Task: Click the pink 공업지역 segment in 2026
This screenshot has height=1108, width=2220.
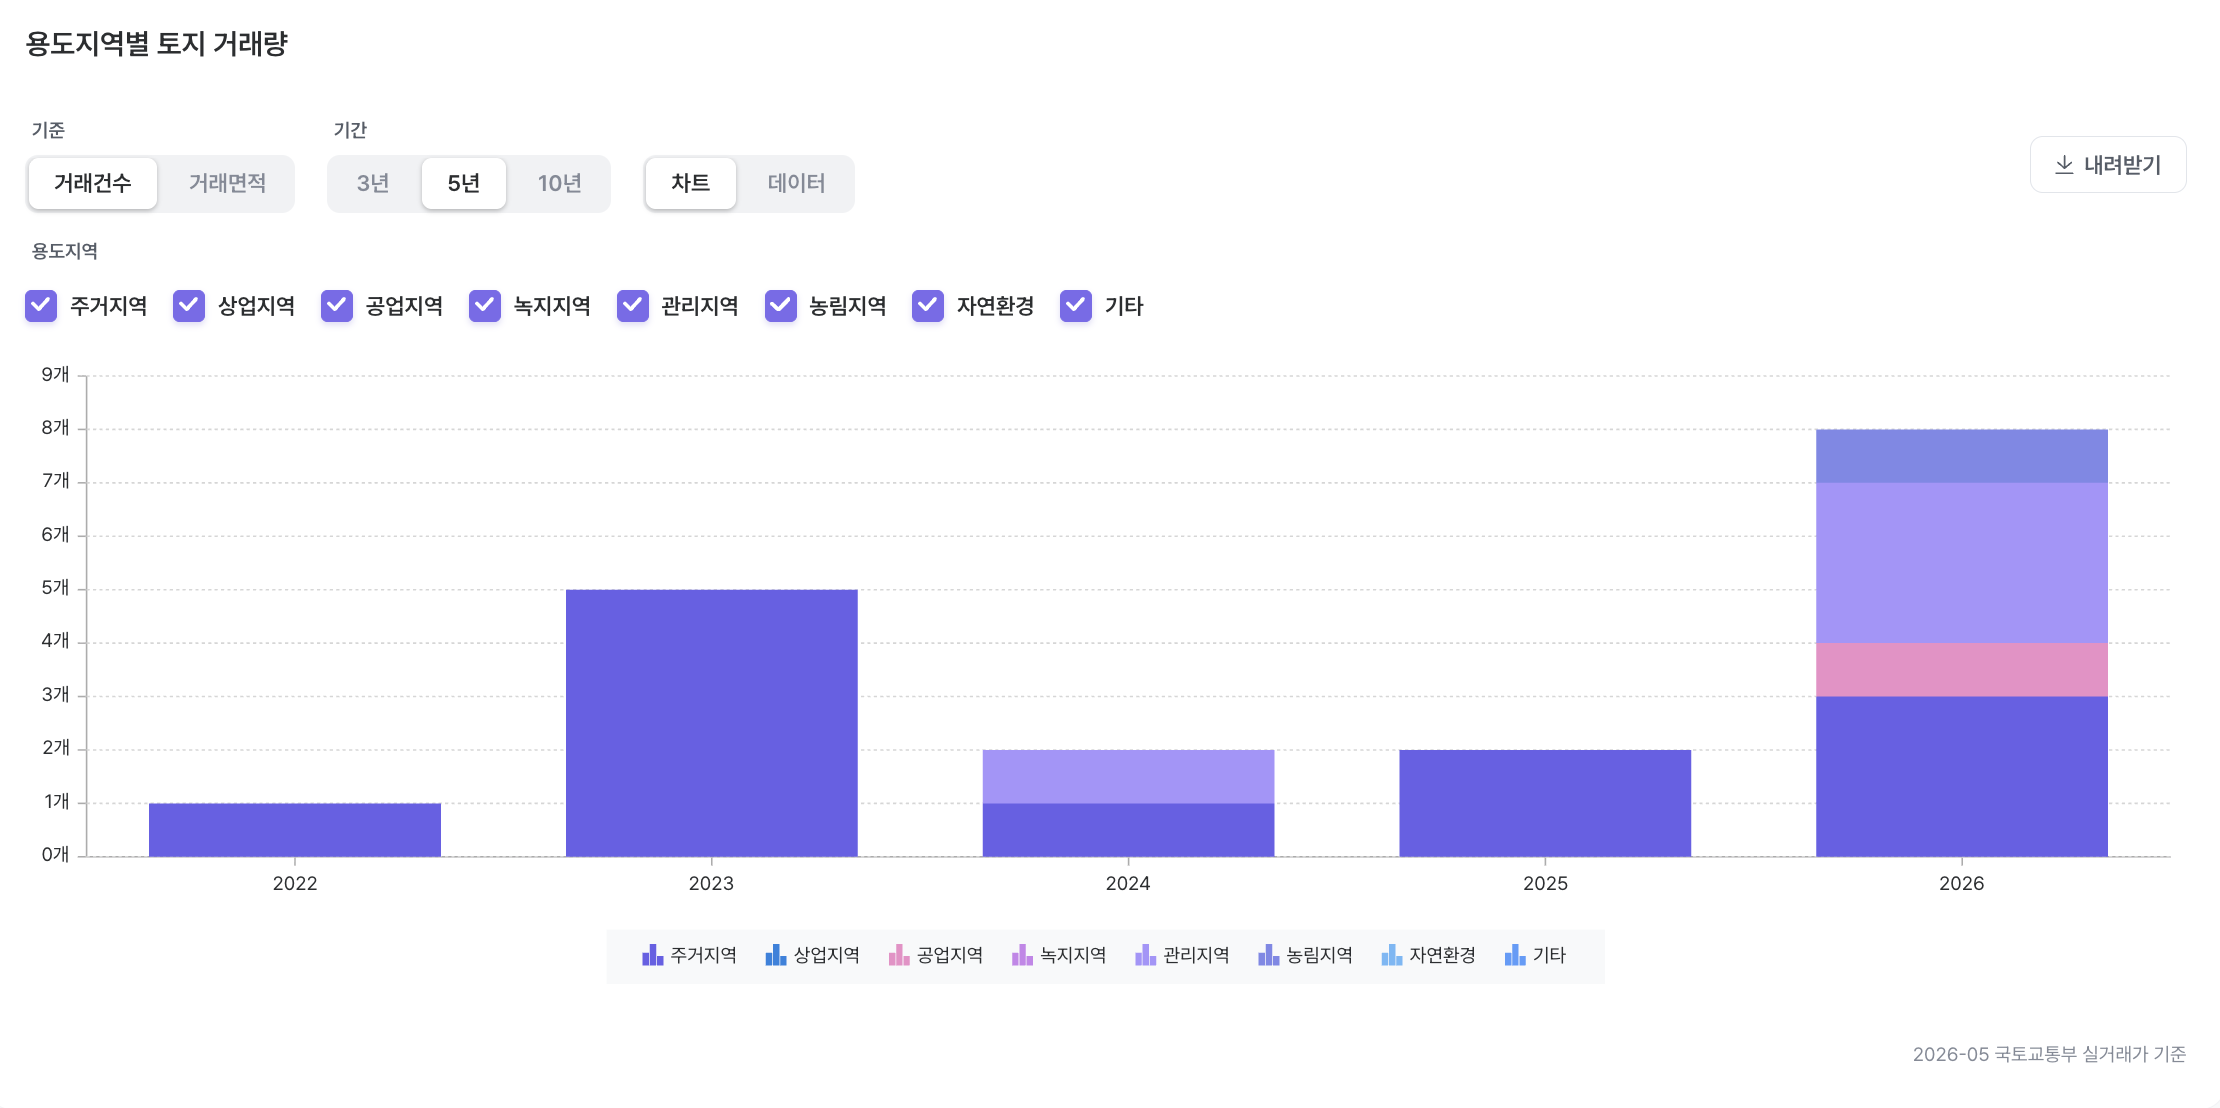Action: click(1961, 670)
